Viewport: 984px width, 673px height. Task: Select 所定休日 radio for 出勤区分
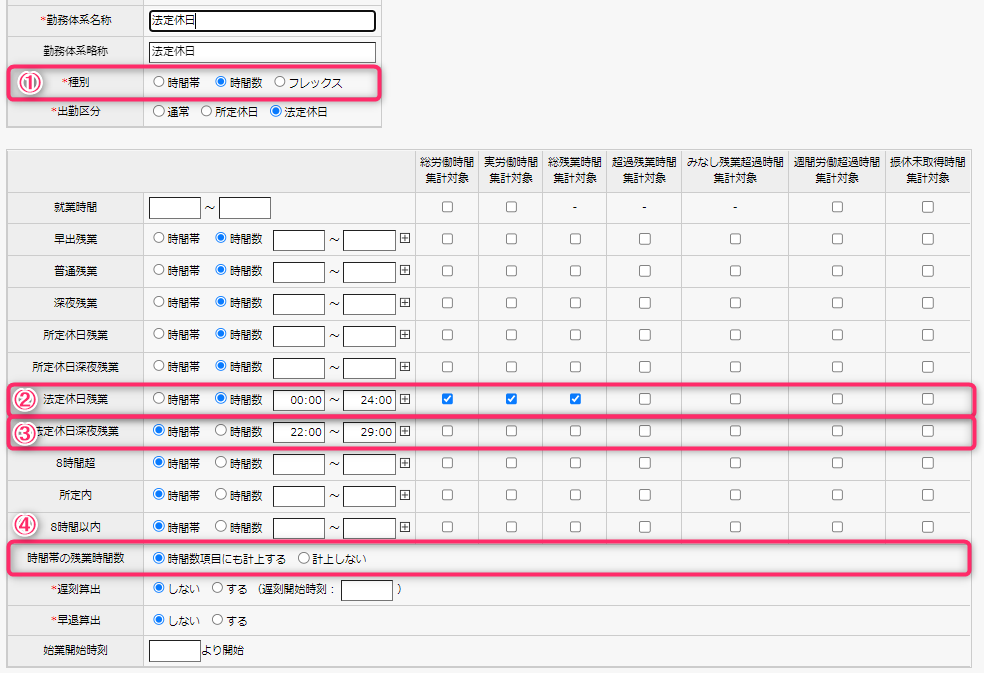tap(207, 112)
